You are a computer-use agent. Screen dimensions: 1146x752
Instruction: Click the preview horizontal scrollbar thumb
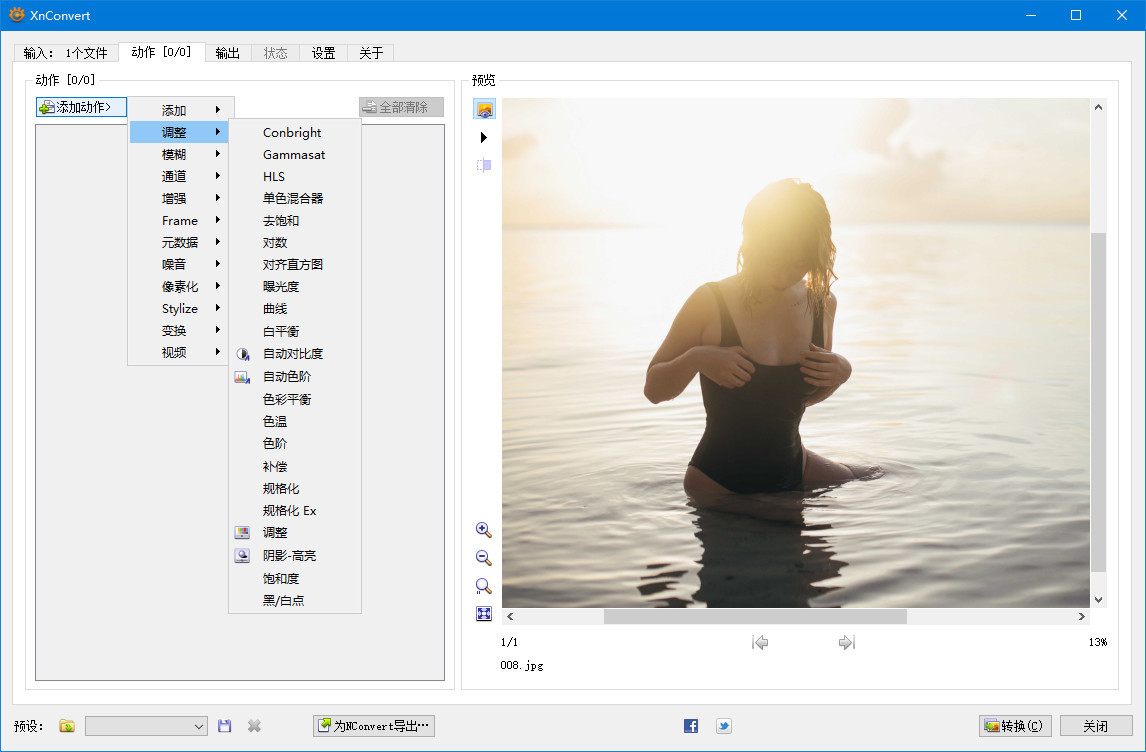(755, 617)
